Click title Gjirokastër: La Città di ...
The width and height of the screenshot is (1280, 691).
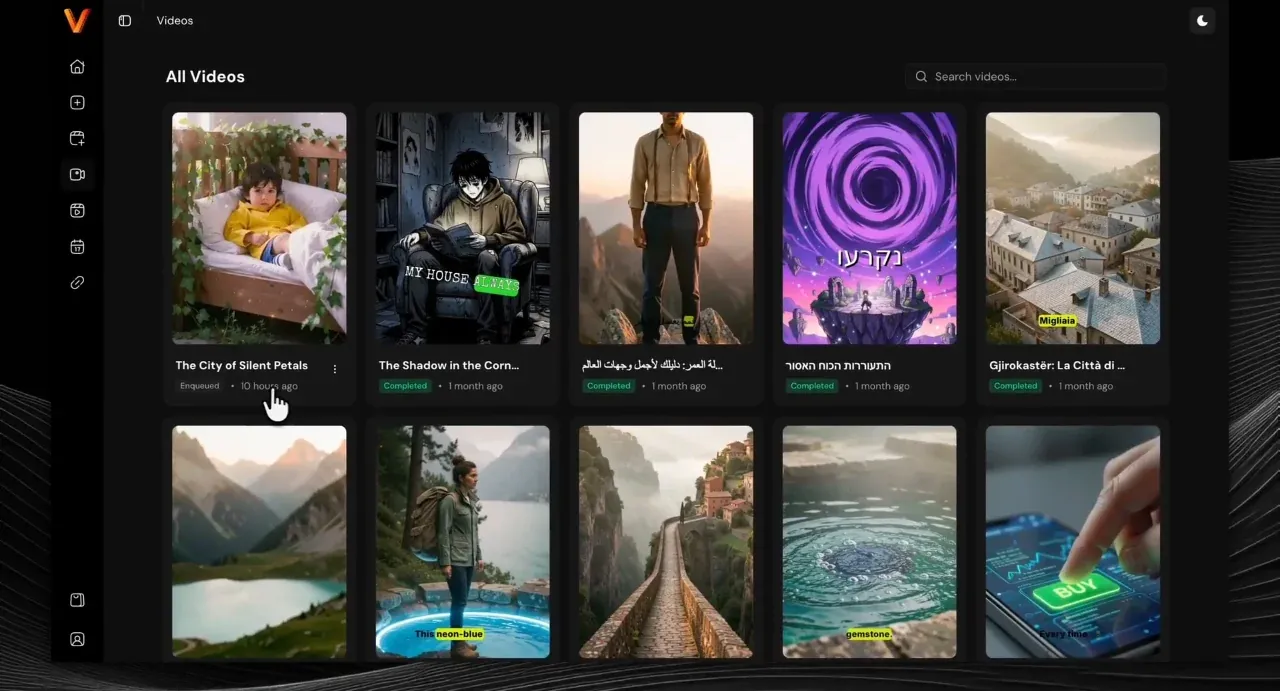tap(1057, 366)
